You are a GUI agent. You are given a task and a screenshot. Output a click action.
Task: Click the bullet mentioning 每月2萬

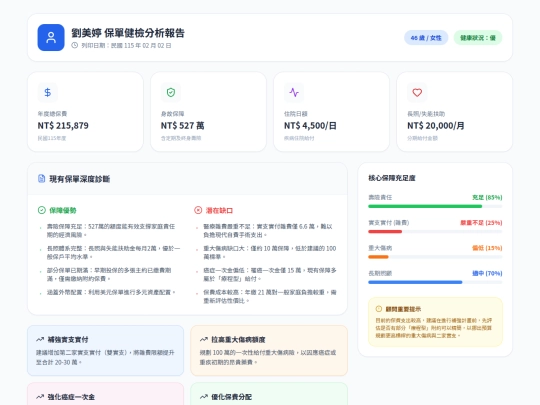click(113, 252)
